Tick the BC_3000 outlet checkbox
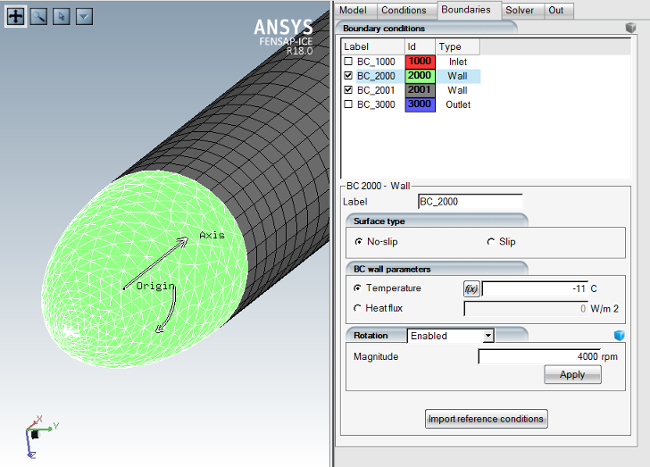 (349, 104)
